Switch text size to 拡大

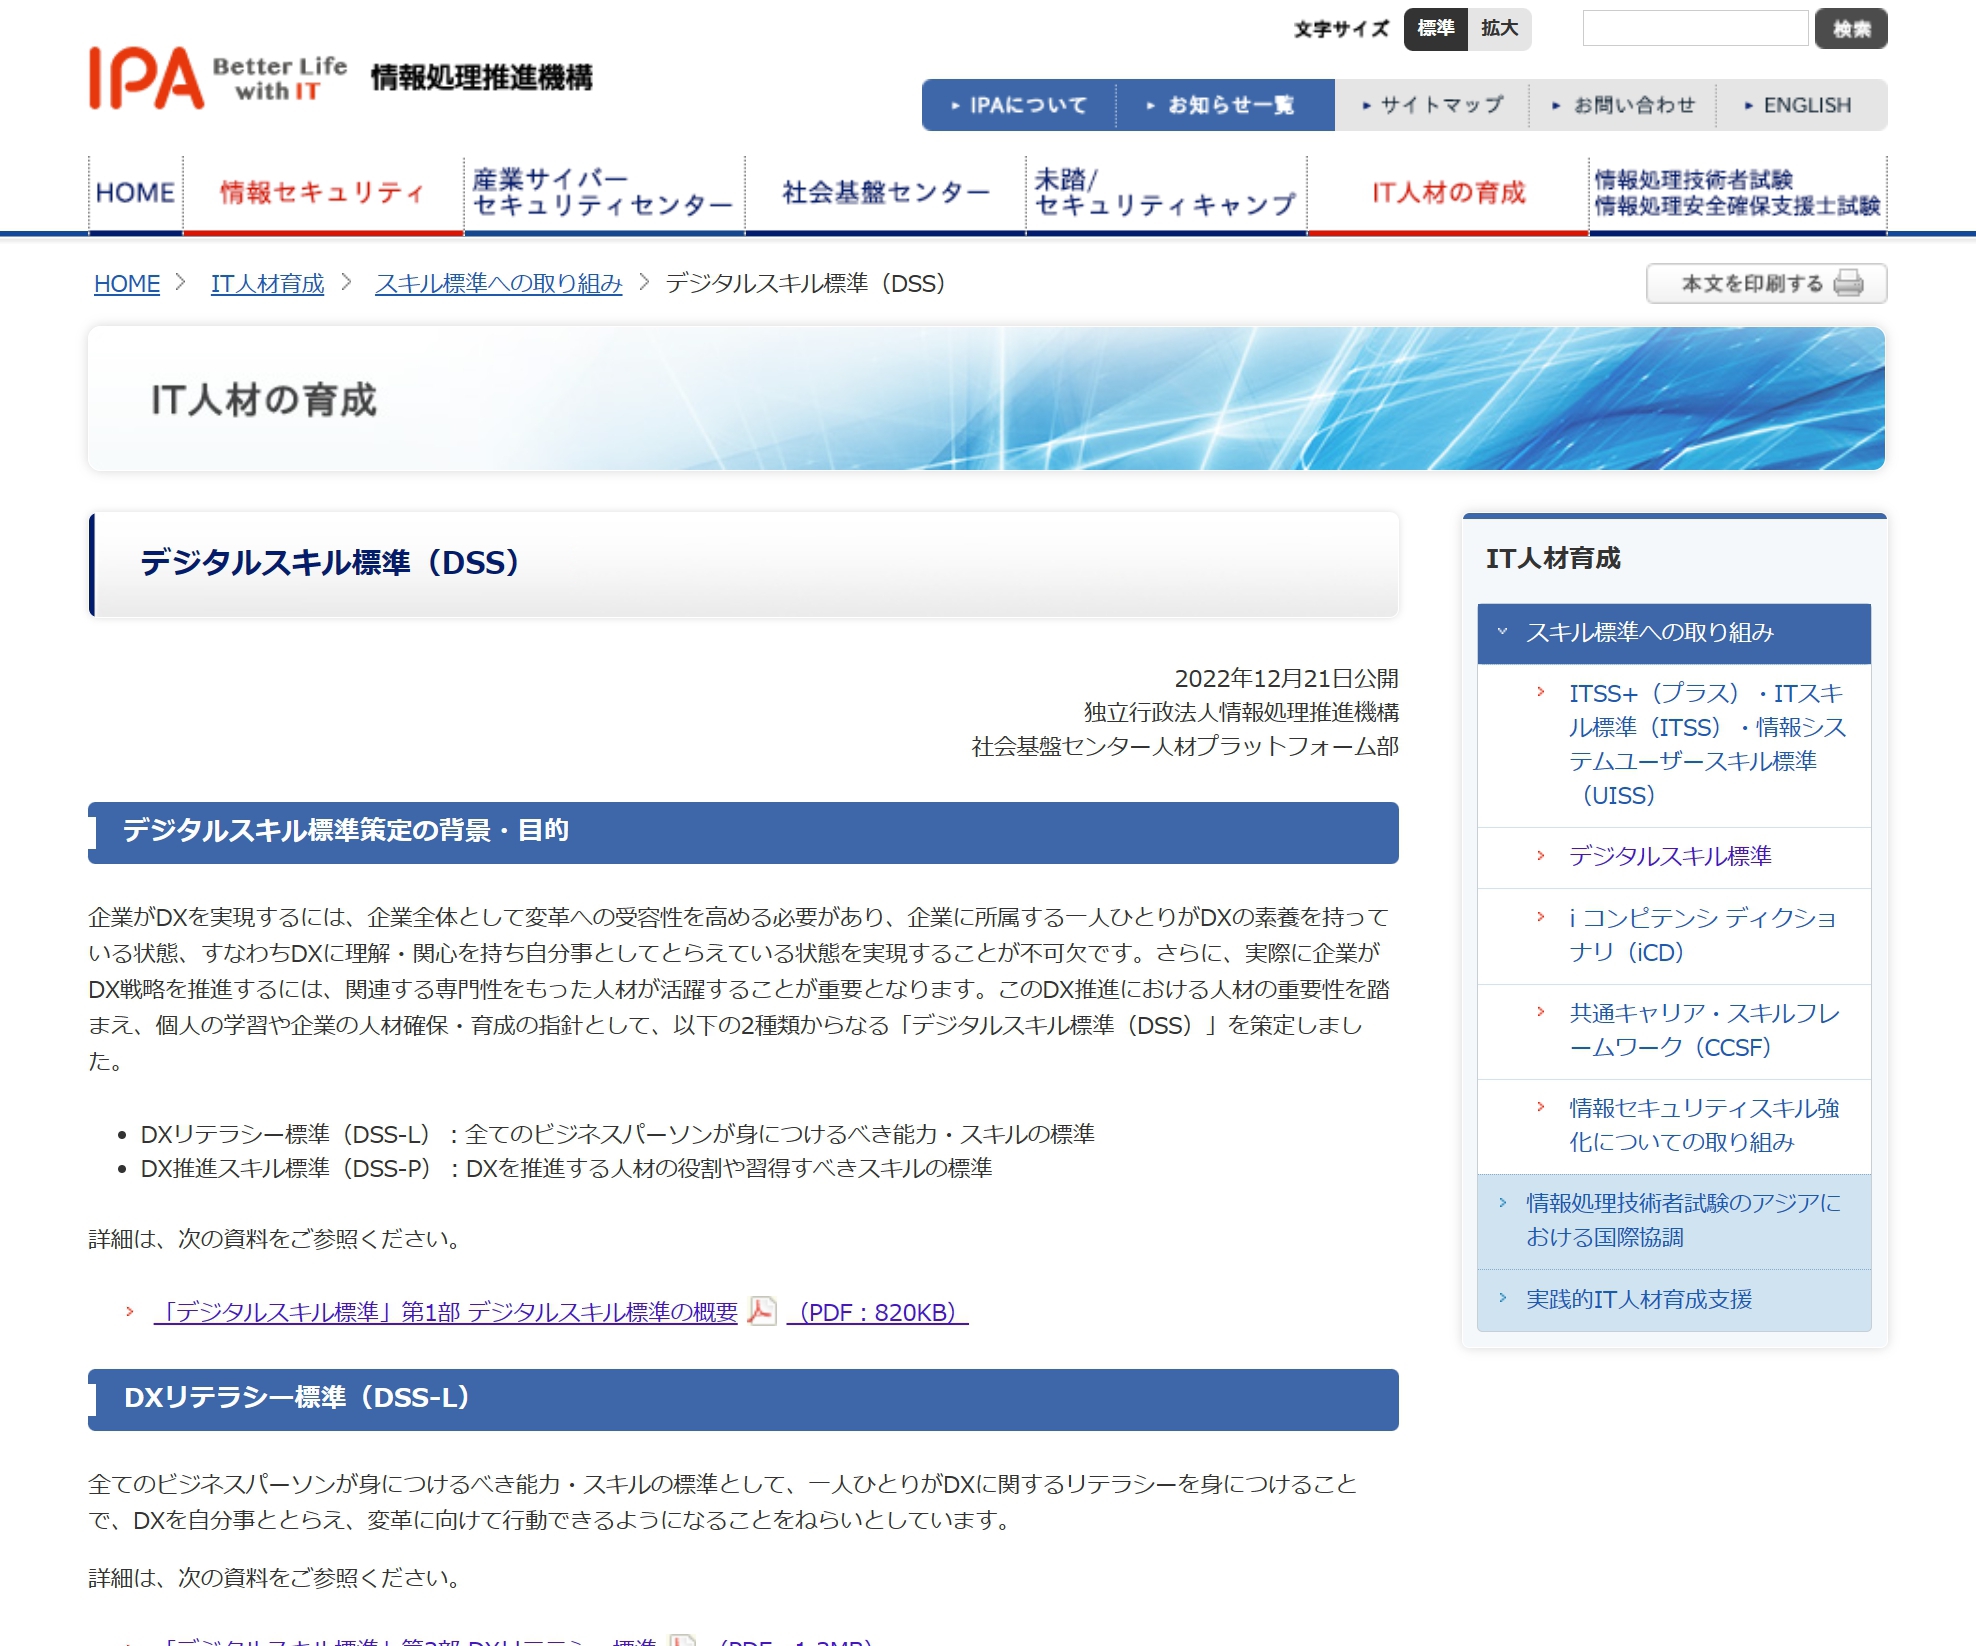tap(1497, 30)
